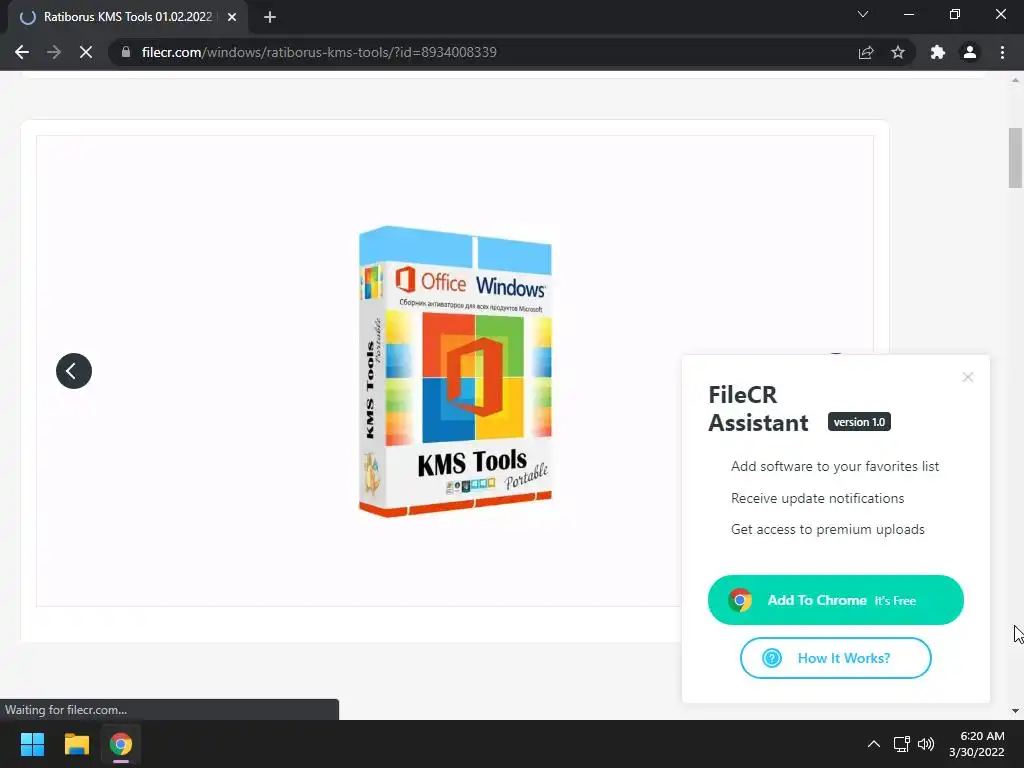Click the scrollbar up arrow

(1015, 80)
